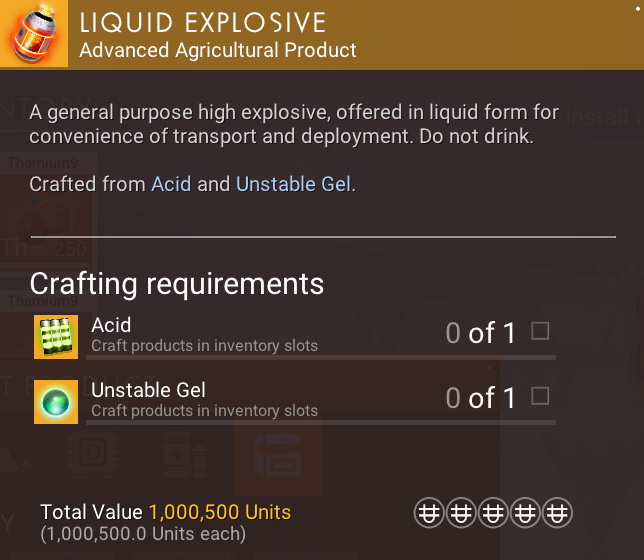This screenshot has height=560, width=644.
Task: Click the Crafting requirements heading
Action: point(177,283)
